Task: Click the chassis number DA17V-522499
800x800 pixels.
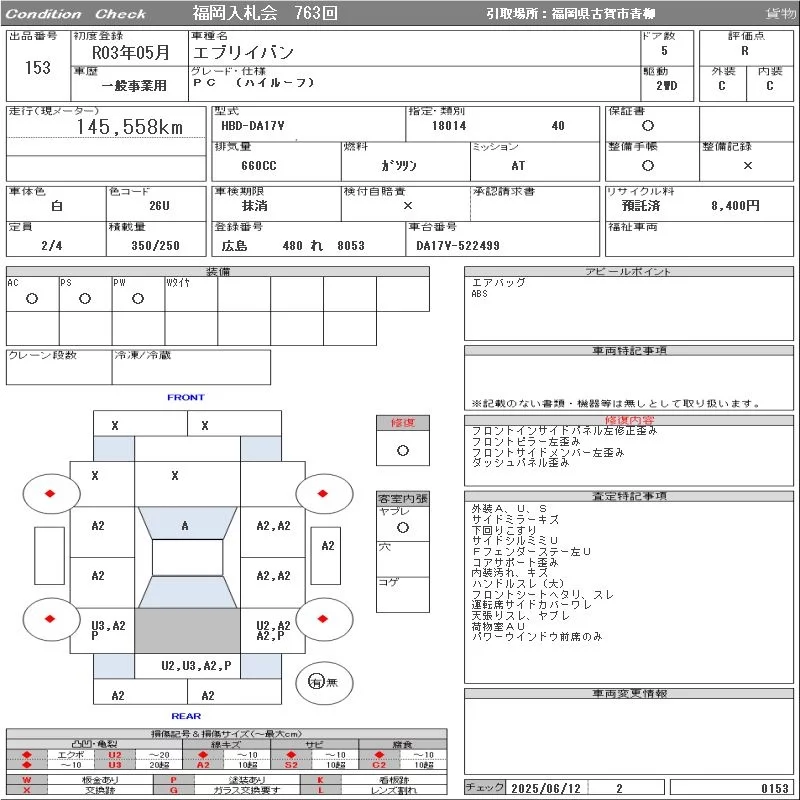Action: 458,245
